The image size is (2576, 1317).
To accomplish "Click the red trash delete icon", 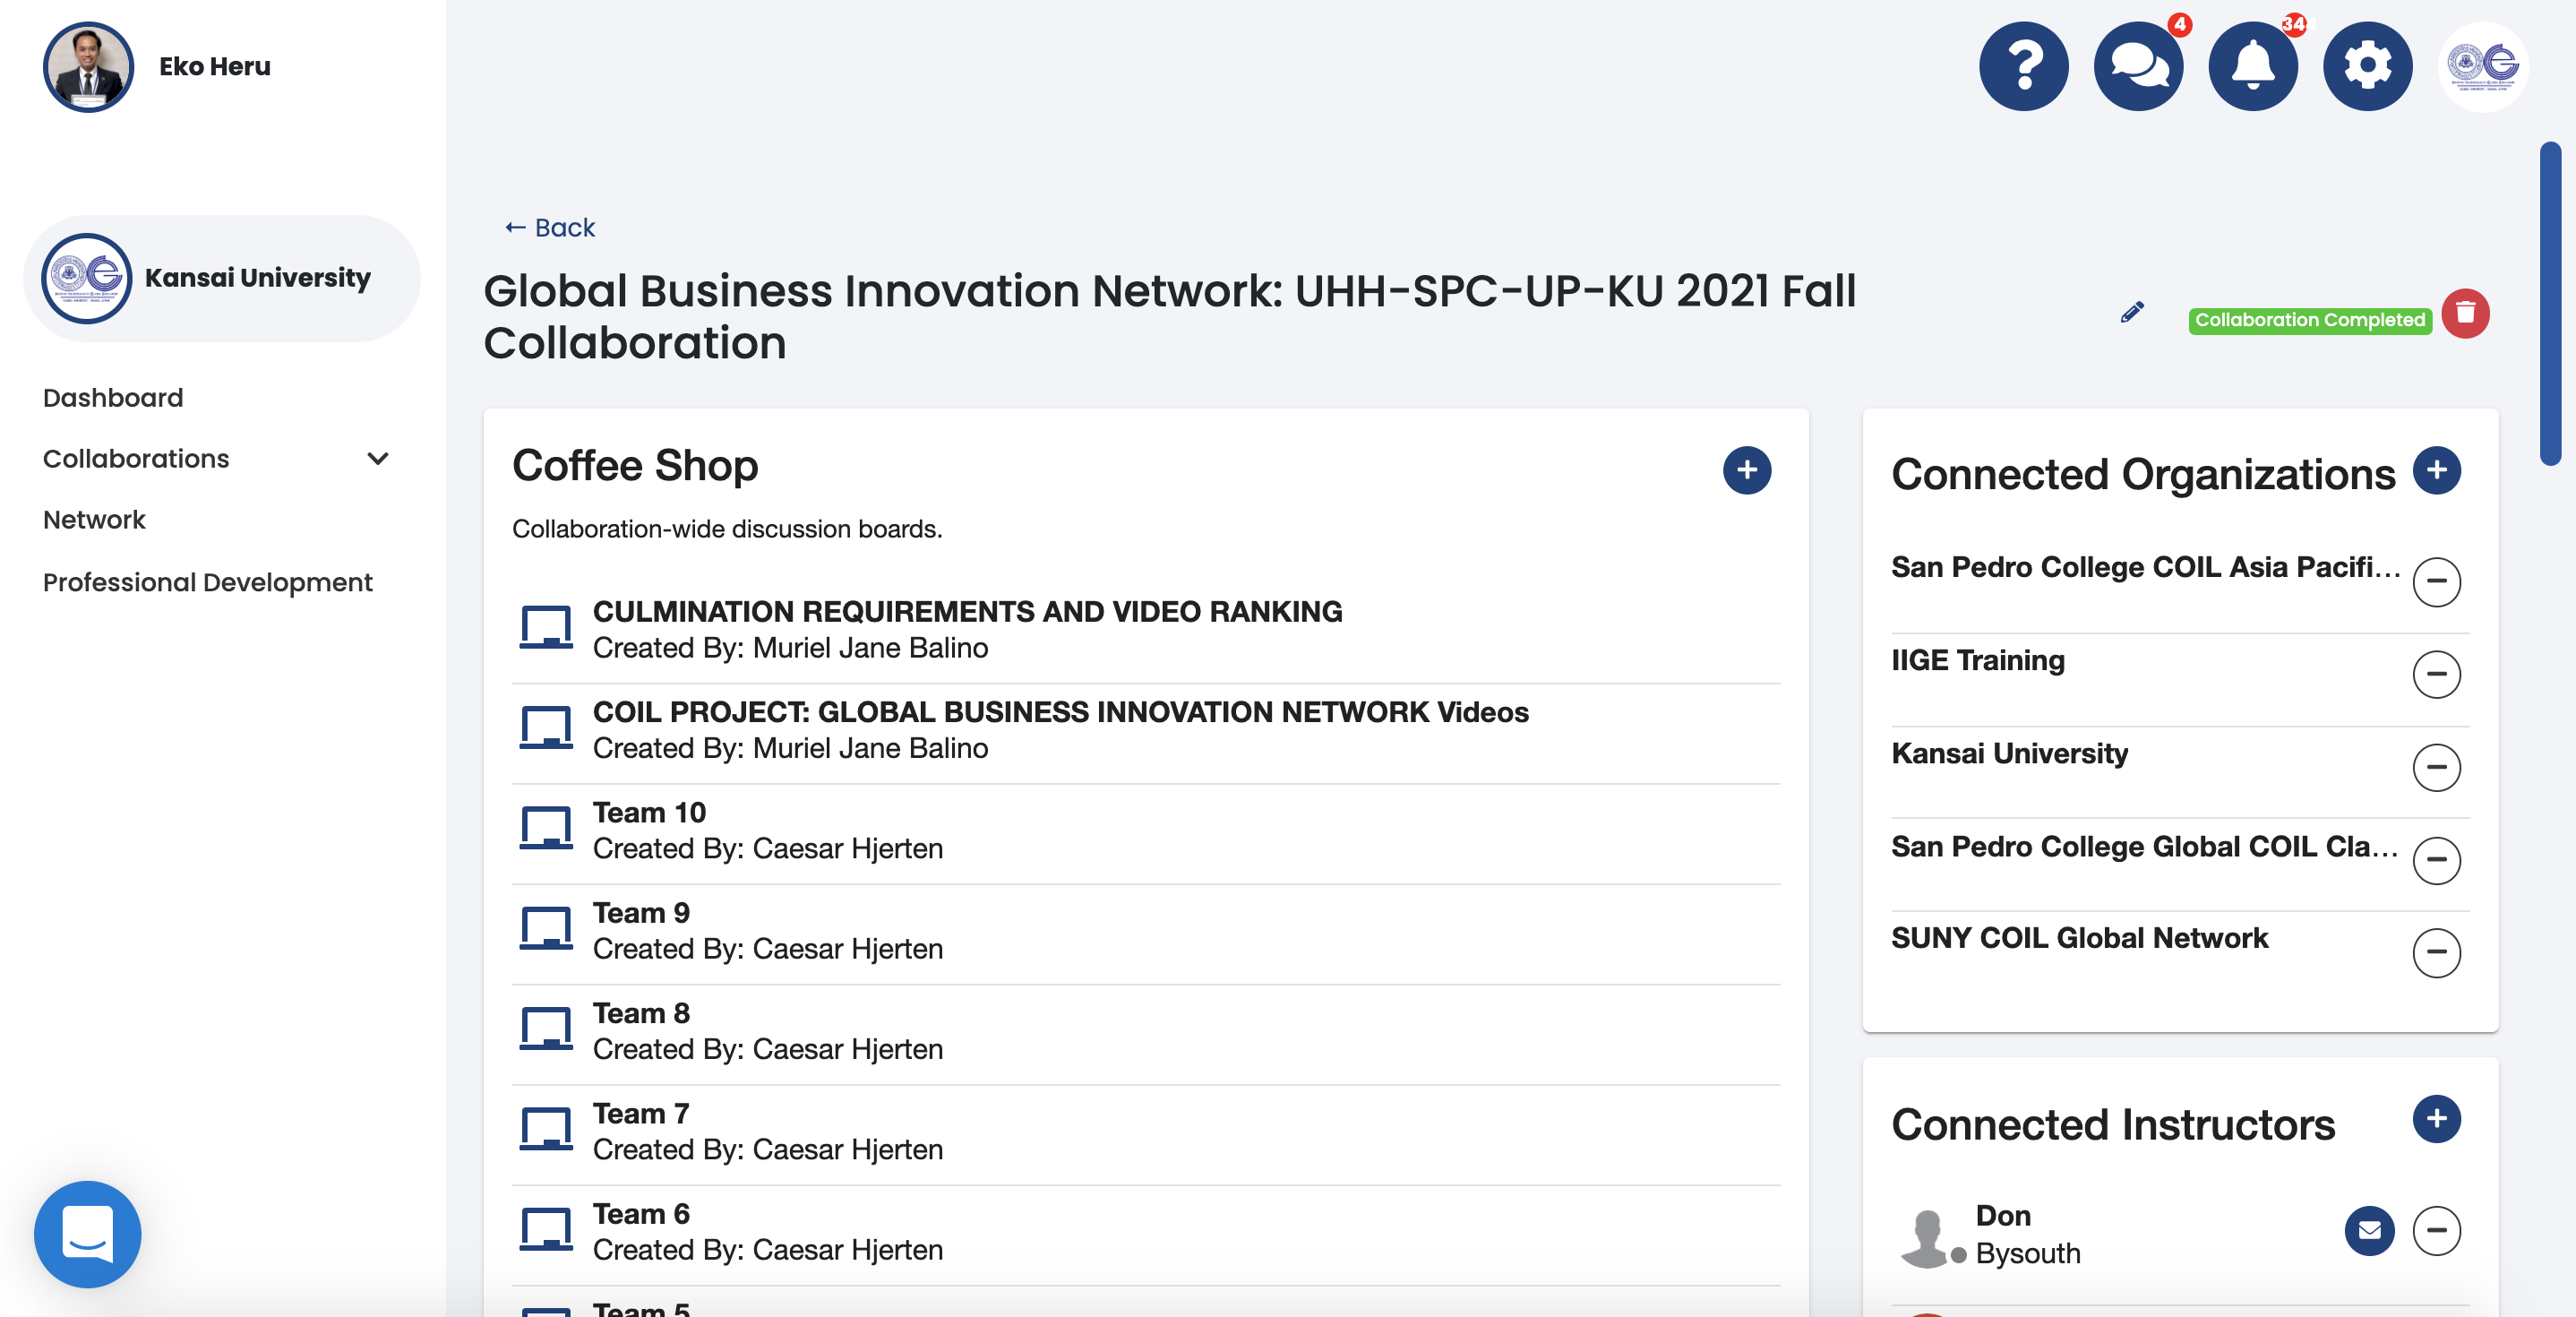I will tap(2465, 314).
